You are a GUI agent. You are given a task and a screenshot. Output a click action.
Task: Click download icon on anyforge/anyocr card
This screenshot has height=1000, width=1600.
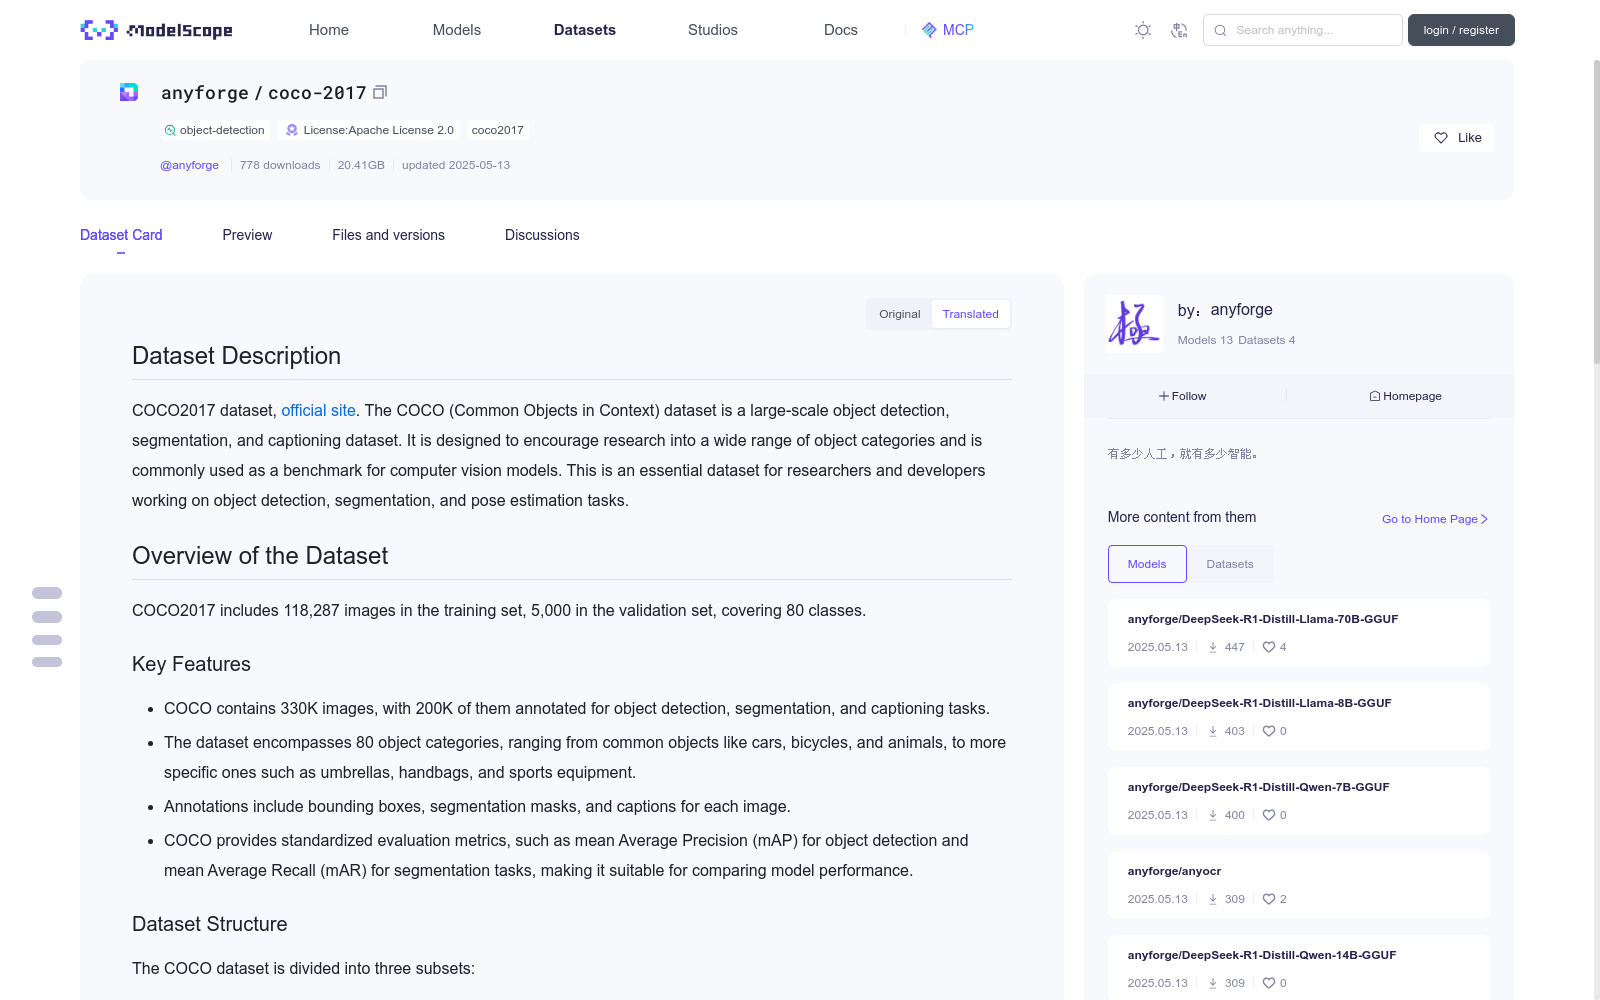click(1213, 899)
